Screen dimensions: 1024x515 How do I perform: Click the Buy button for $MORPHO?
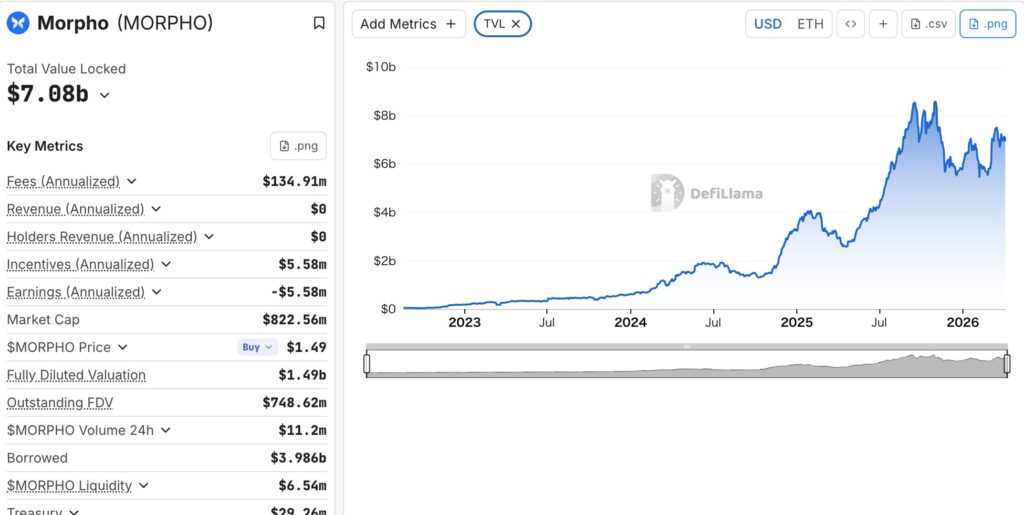[257, 347]
